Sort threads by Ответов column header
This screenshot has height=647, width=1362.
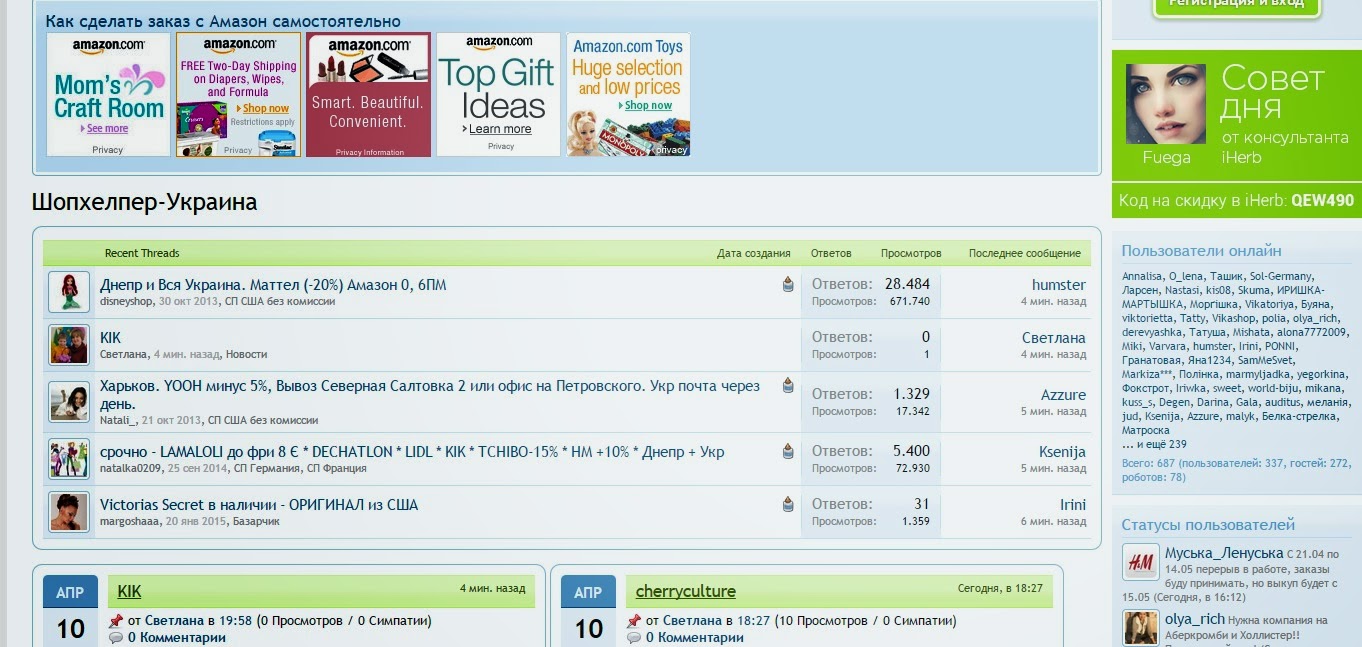831,254
